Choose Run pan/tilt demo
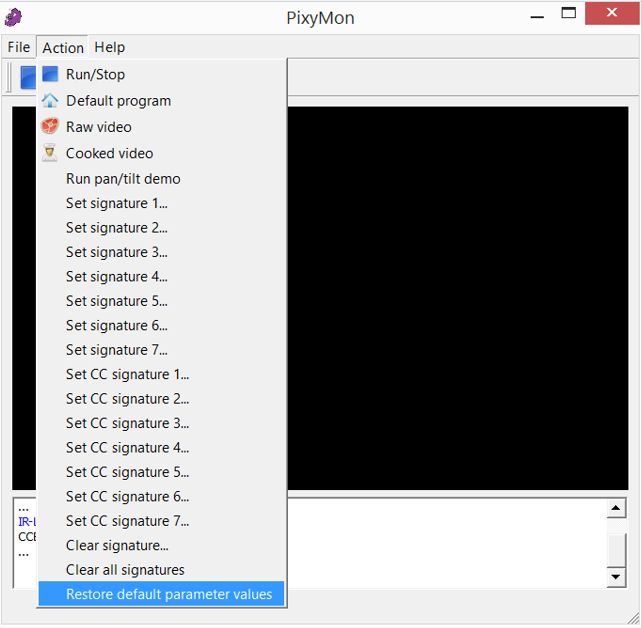The width and height of the screenshot is (641, 628). click(x=161, y=179)
